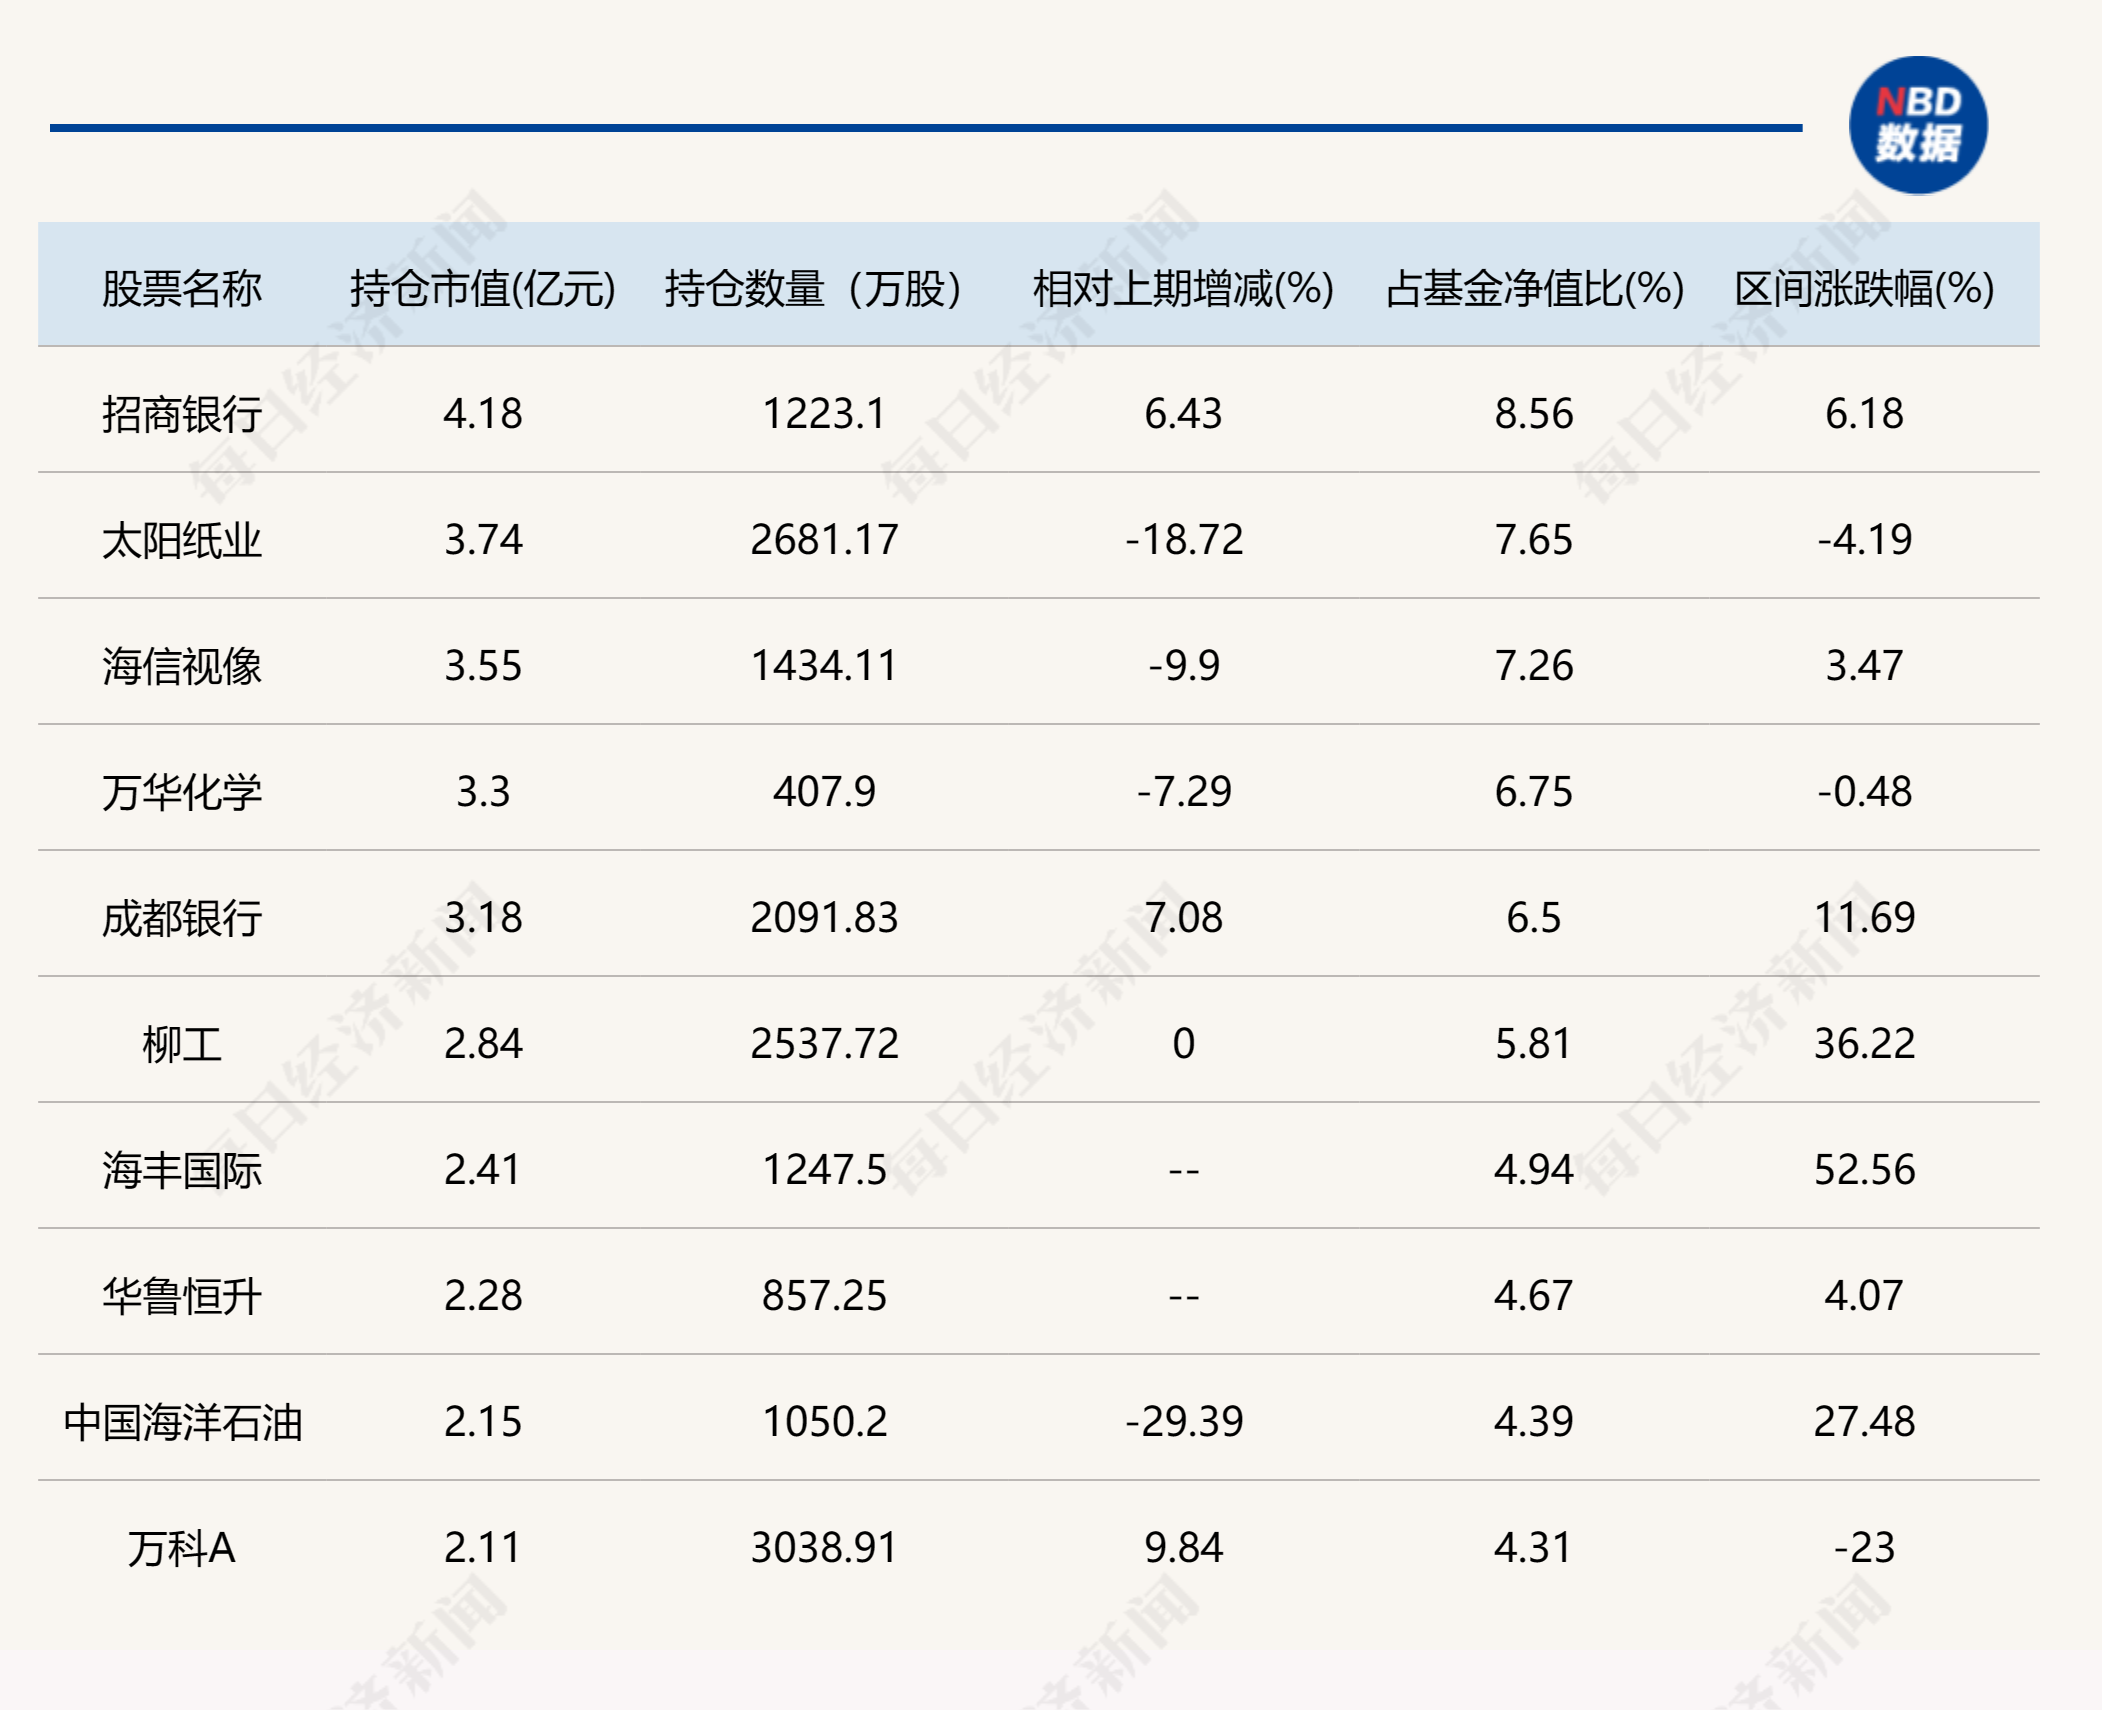Select 万科A change value 9.84
This screenshot has width=2102, height=1710.
(1183, 1548)
